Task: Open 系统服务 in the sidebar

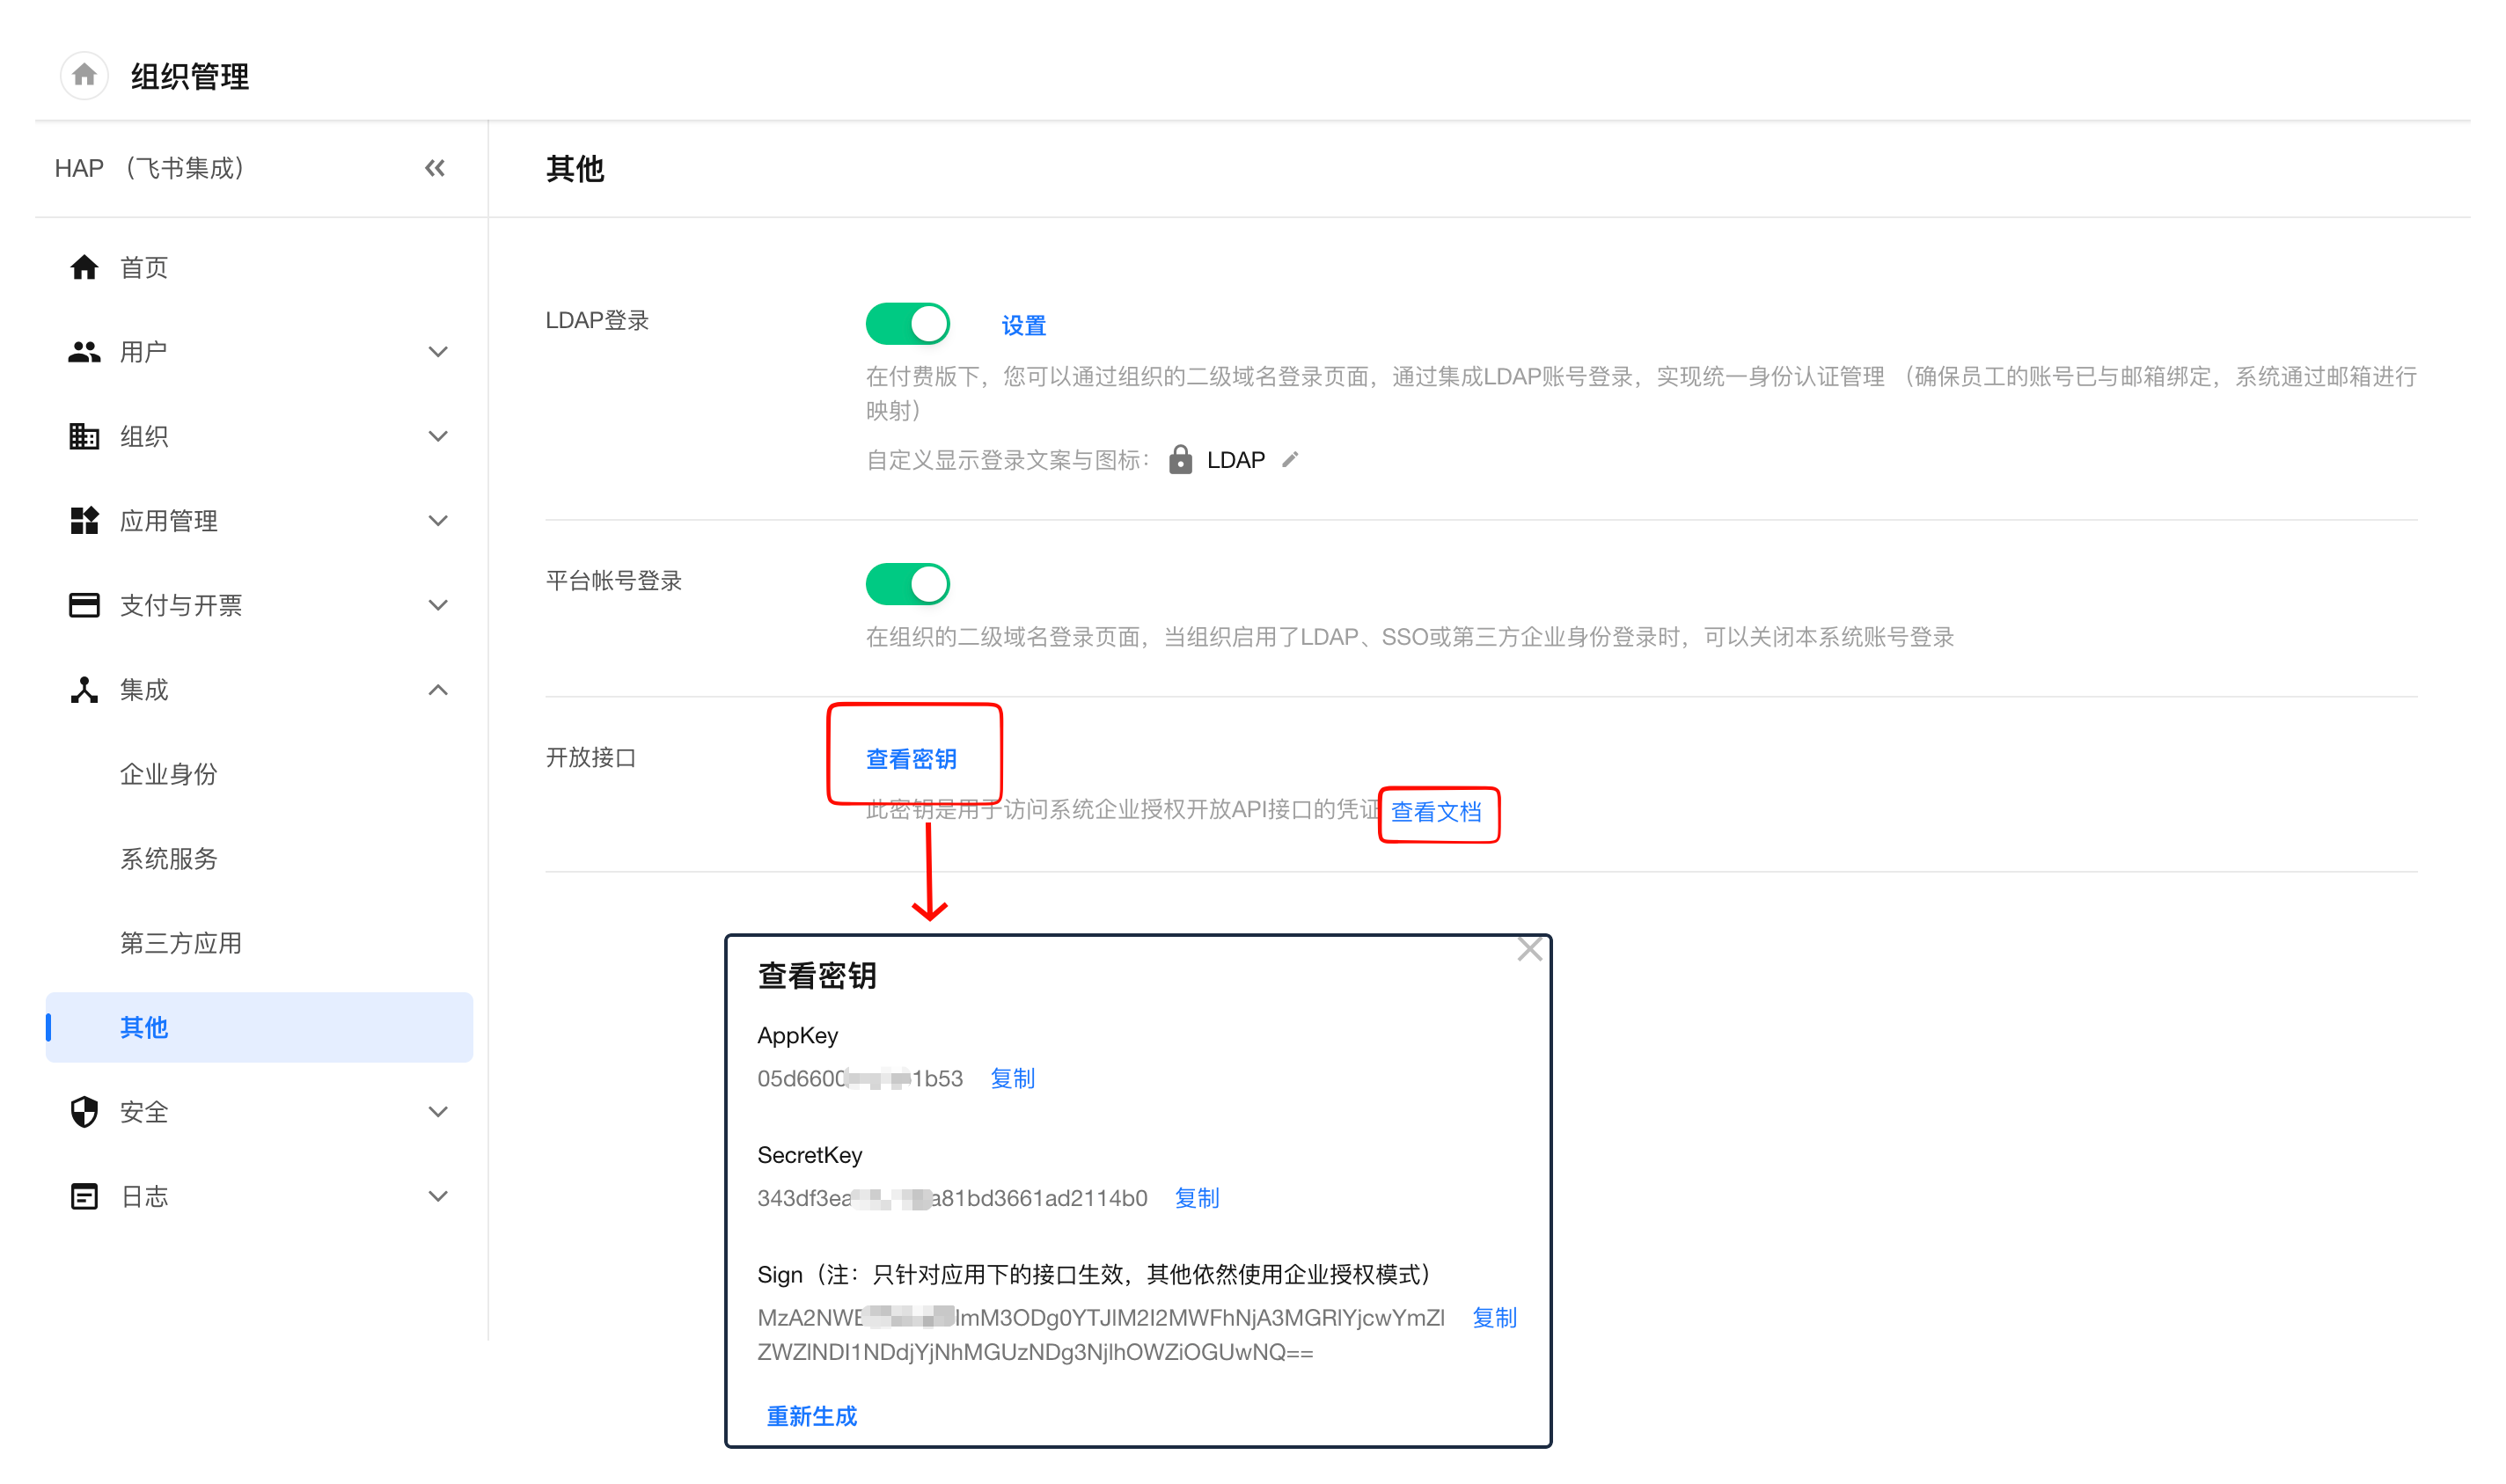Action: 168,858
